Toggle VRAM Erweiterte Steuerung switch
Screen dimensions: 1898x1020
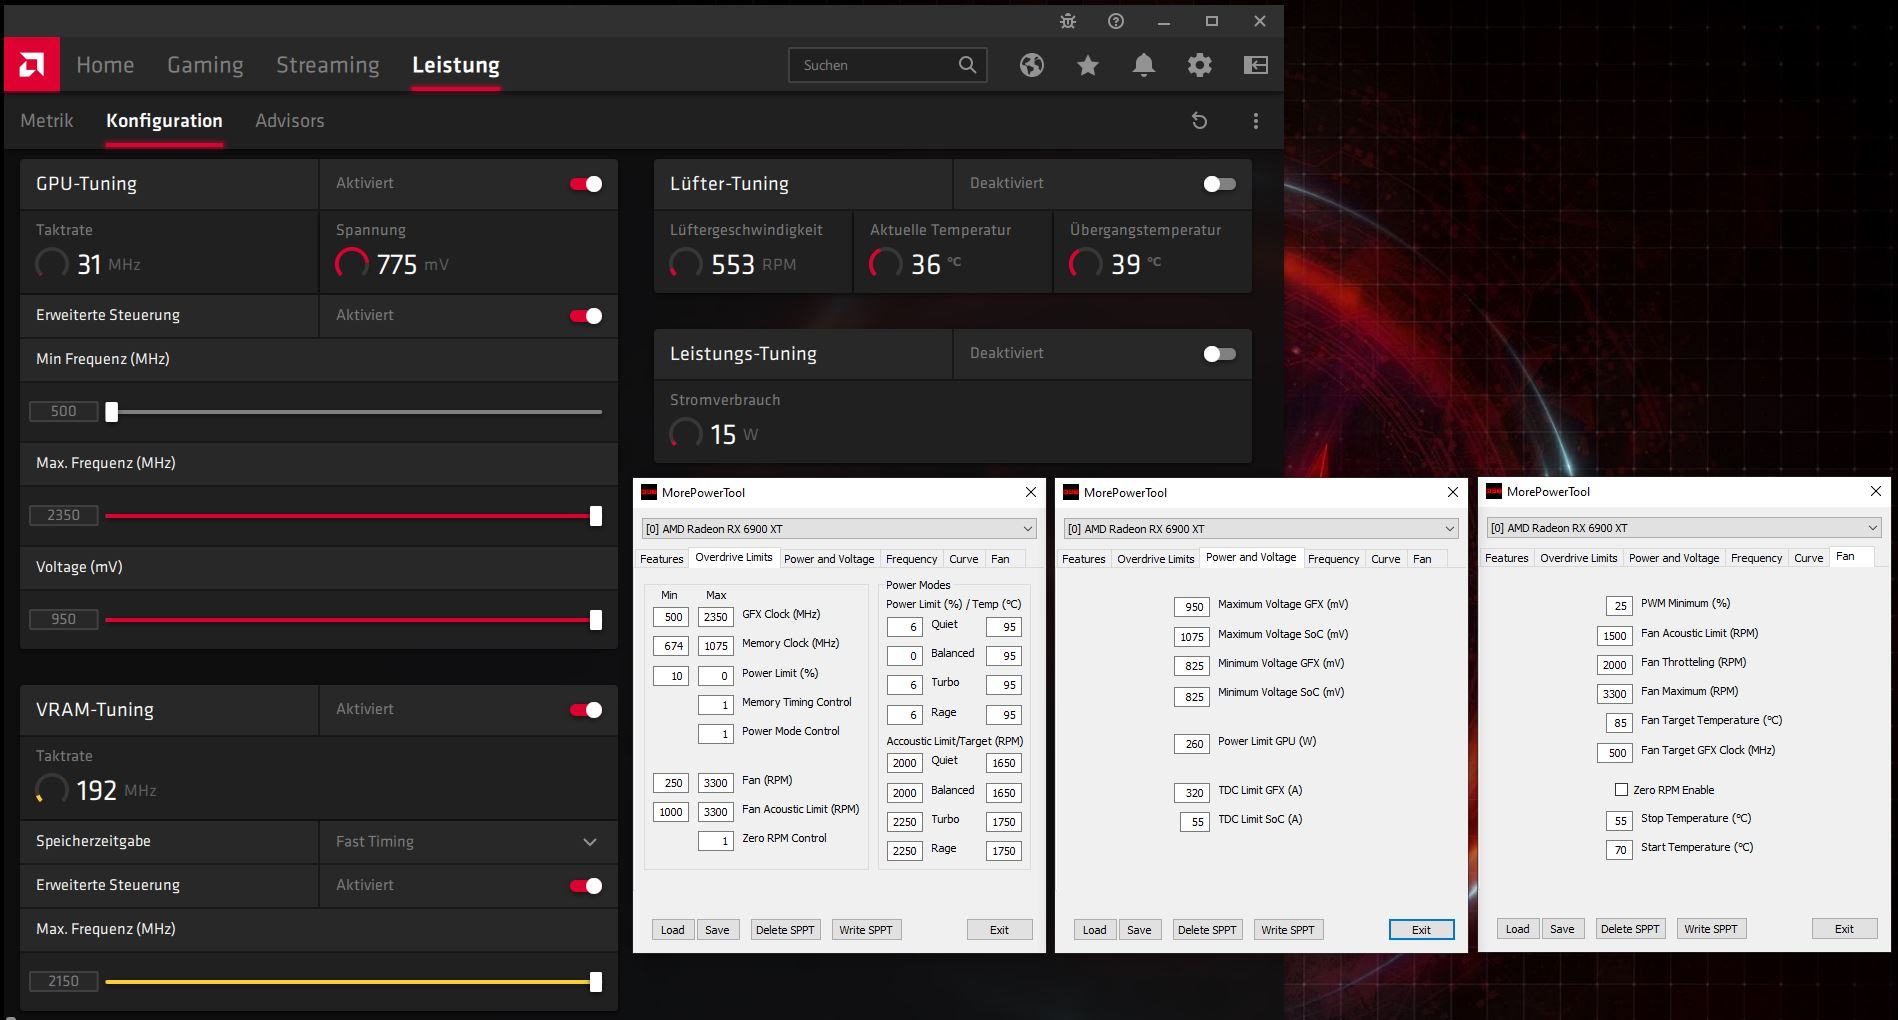coord(586,886)
